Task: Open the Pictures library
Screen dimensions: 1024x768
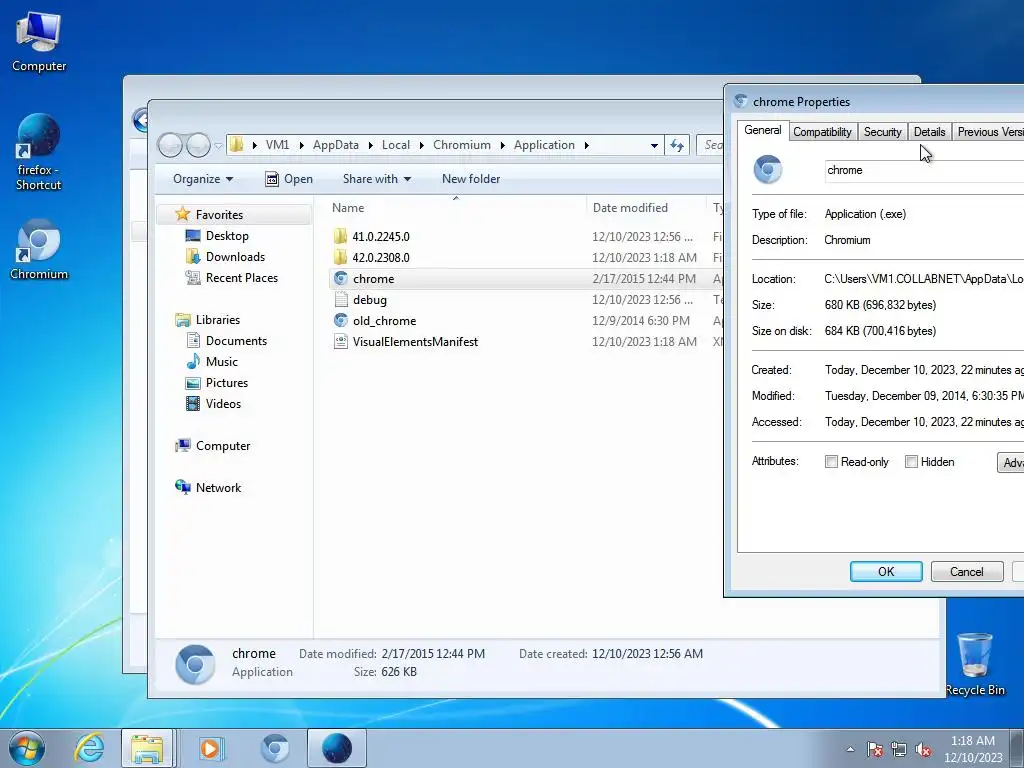Action: [227, 383]
